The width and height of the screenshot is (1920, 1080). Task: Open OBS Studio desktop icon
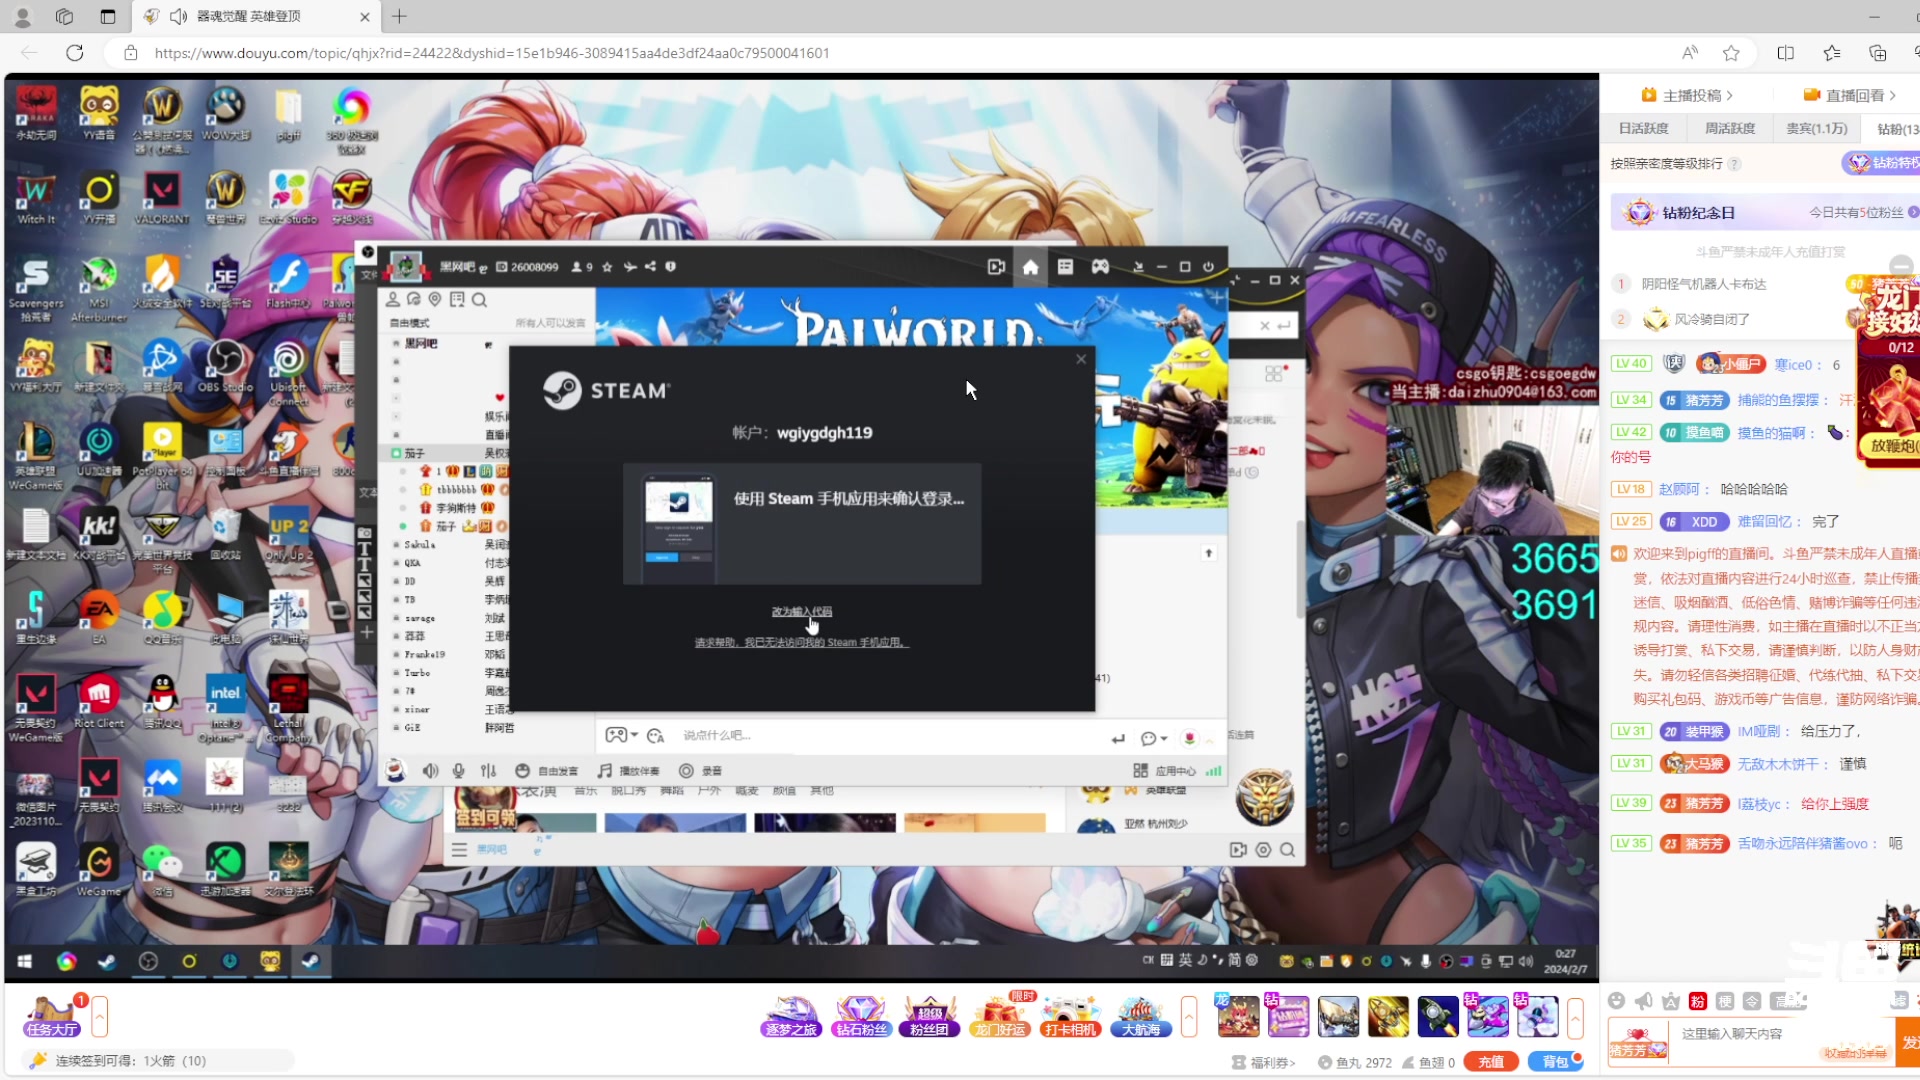click(x=225, y=366)
